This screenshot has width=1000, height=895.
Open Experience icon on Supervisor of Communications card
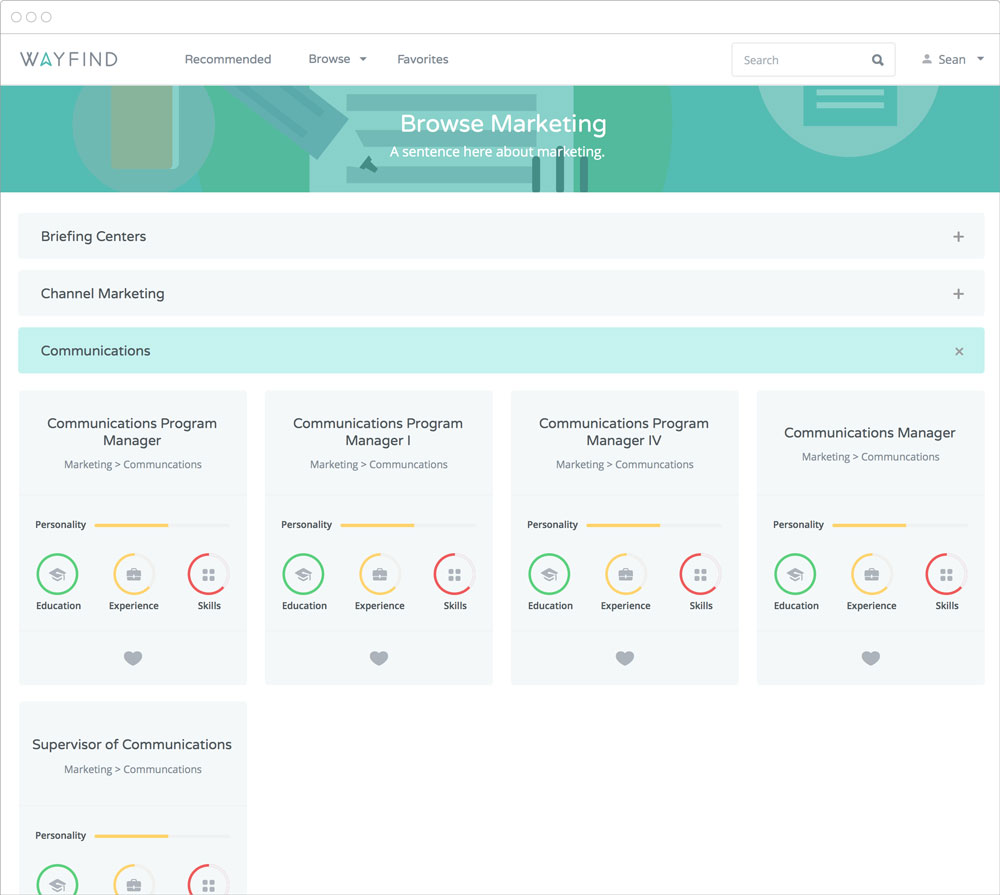tap(134, 880)
